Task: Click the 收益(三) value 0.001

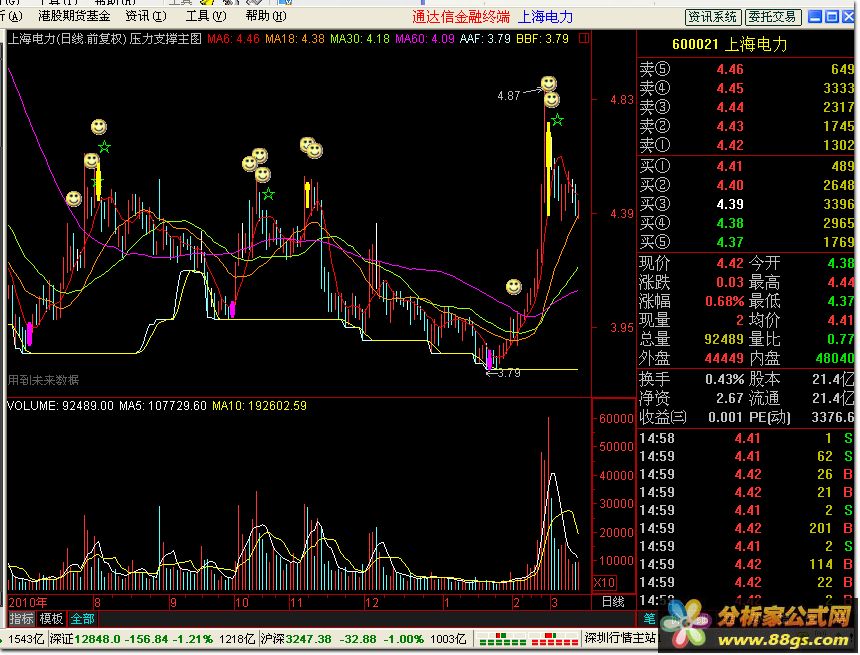Action: tap(726, 417)
